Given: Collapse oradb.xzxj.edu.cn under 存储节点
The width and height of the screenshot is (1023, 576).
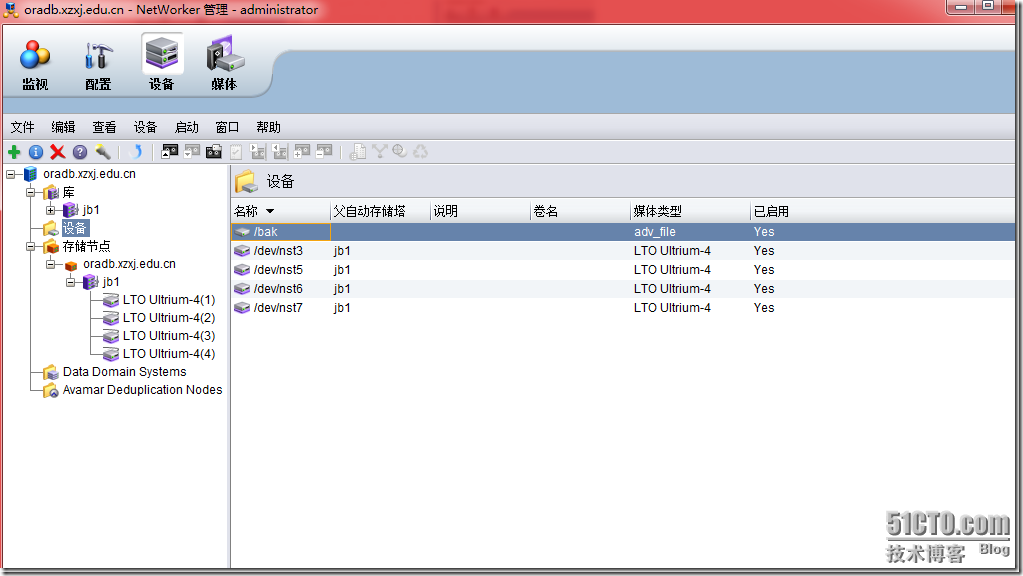Looking at the screenshot, I should pyautogui.click(x=50, y=264).
